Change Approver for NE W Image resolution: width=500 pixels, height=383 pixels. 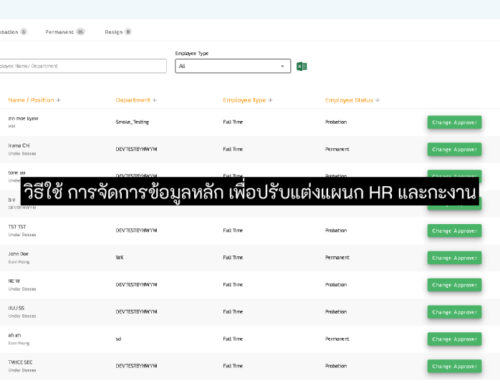(x=454, y=285)
